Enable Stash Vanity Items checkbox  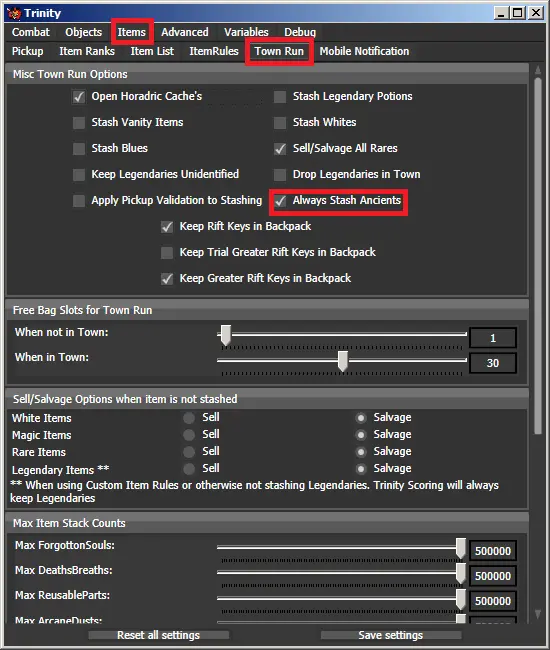tap(79, 123)
